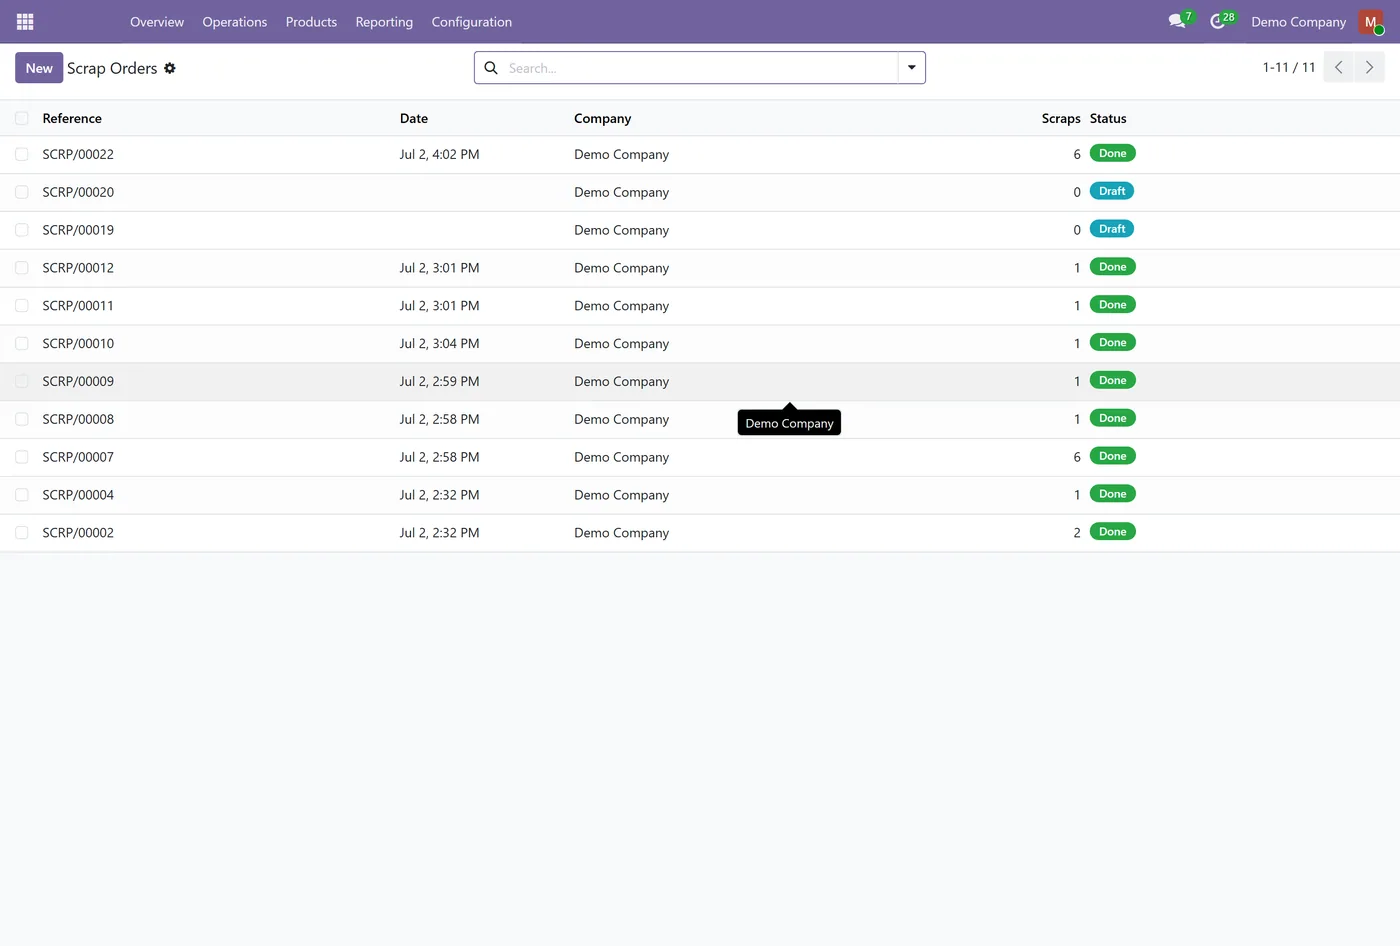Go to previous page arrow
This screenshot has height=946, width=1400.
click(1338, 67)
